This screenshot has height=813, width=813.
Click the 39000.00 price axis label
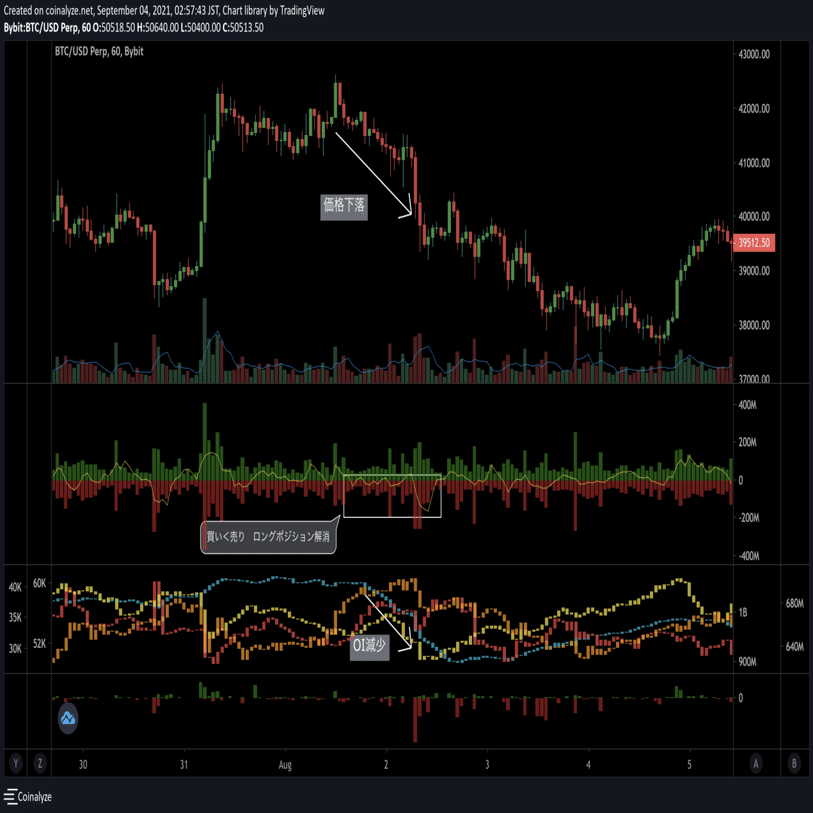coord(754,271)
